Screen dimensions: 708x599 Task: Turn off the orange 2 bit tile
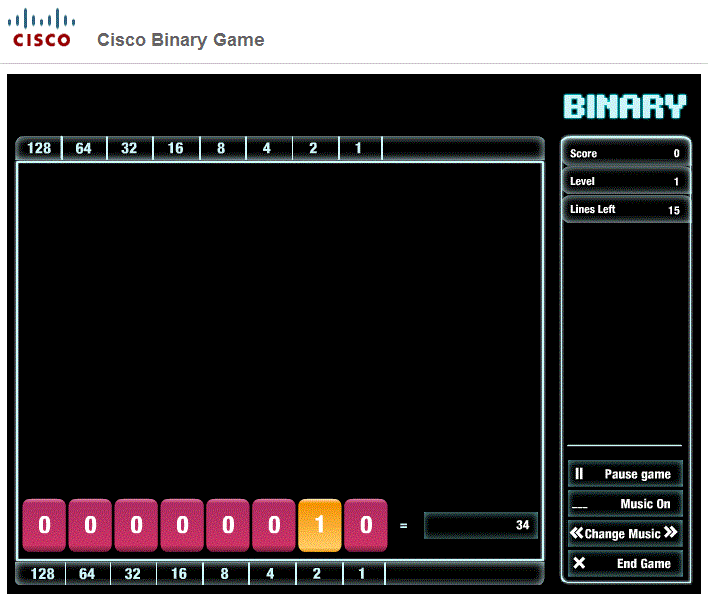tap(320, 525)
